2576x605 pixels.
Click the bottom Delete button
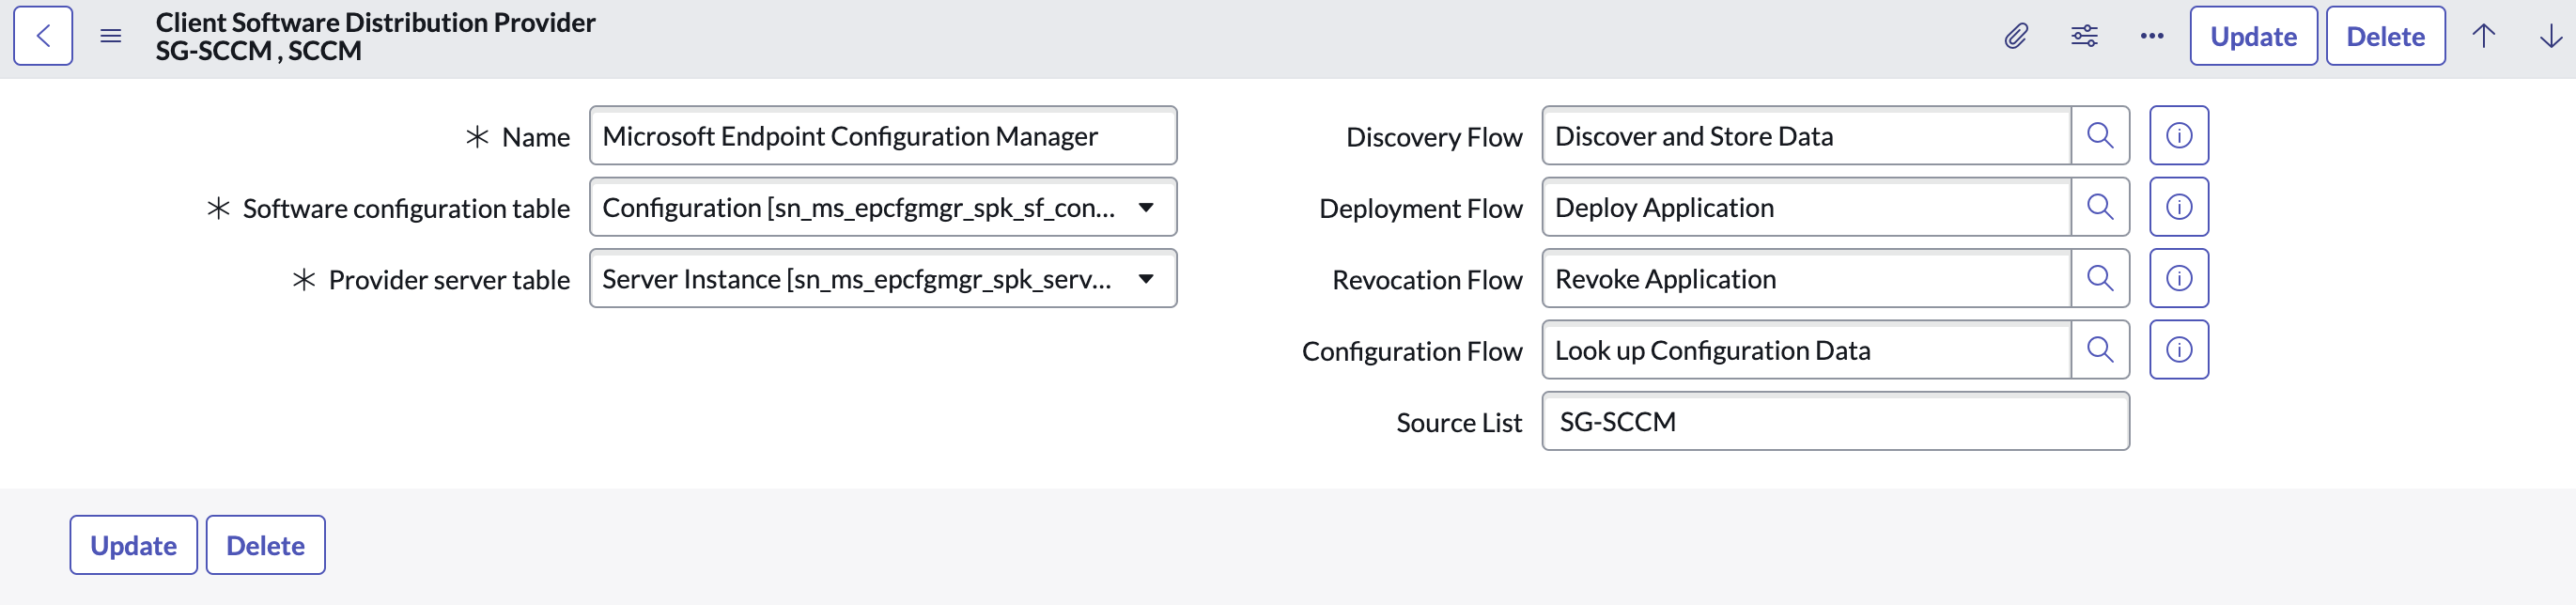tap(265, 545)
